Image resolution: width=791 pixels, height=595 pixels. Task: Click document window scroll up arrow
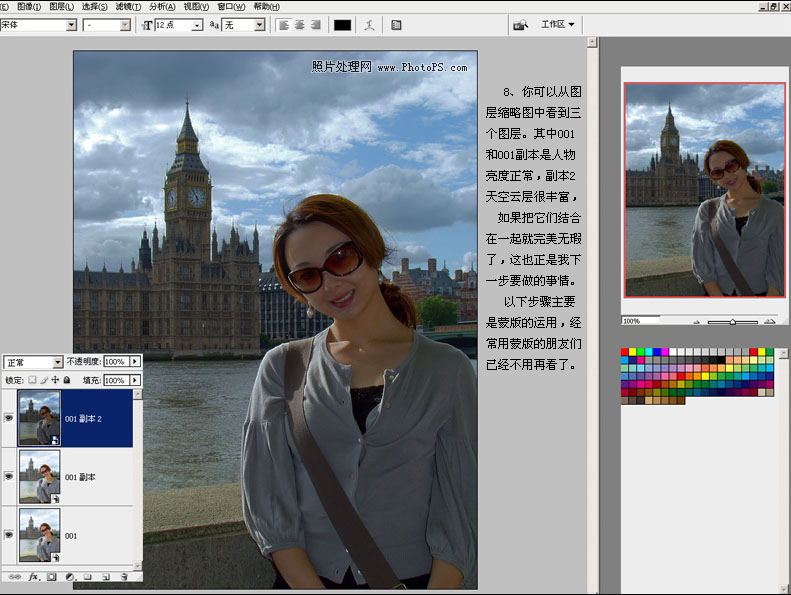pos(592,42)
